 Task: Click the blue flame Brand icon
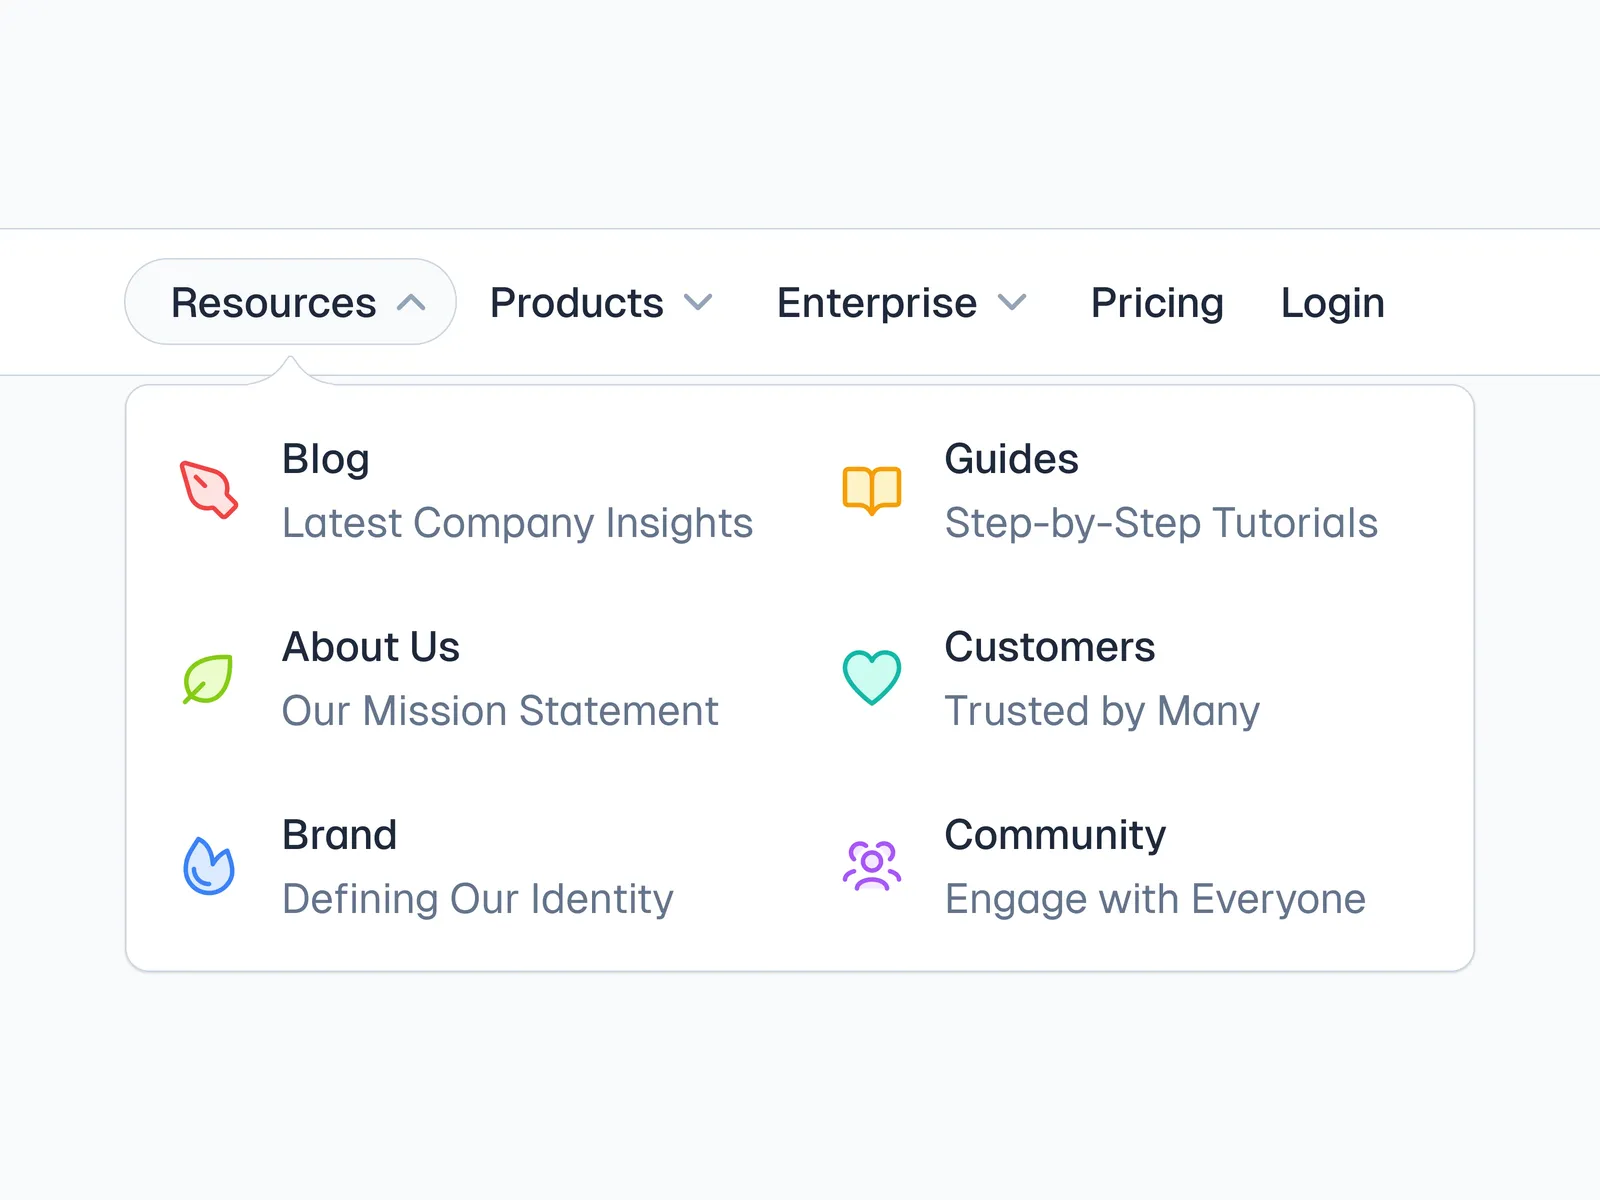tap(208, 866)
